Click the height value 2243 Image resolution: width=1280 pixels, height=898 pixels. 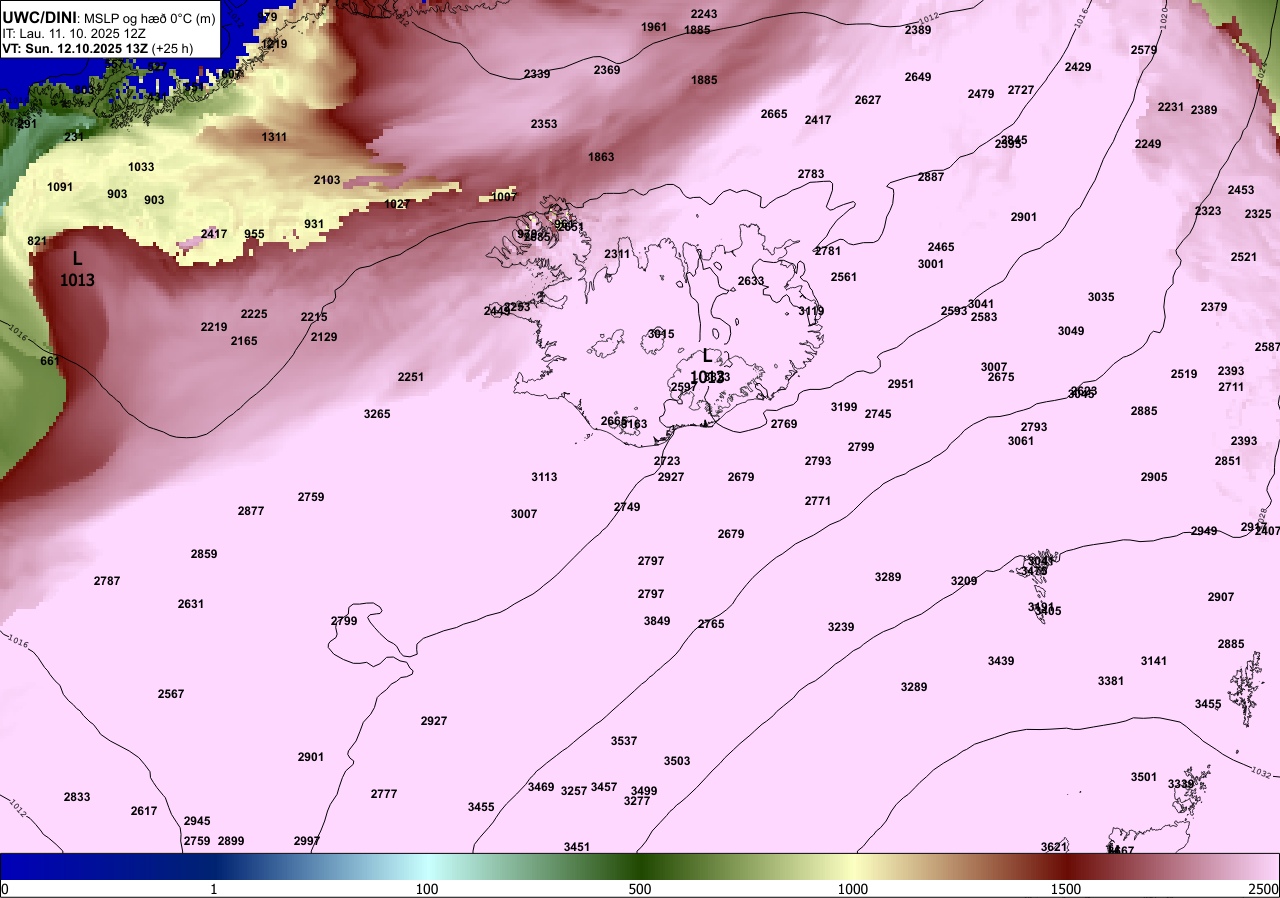click(704, 14)
